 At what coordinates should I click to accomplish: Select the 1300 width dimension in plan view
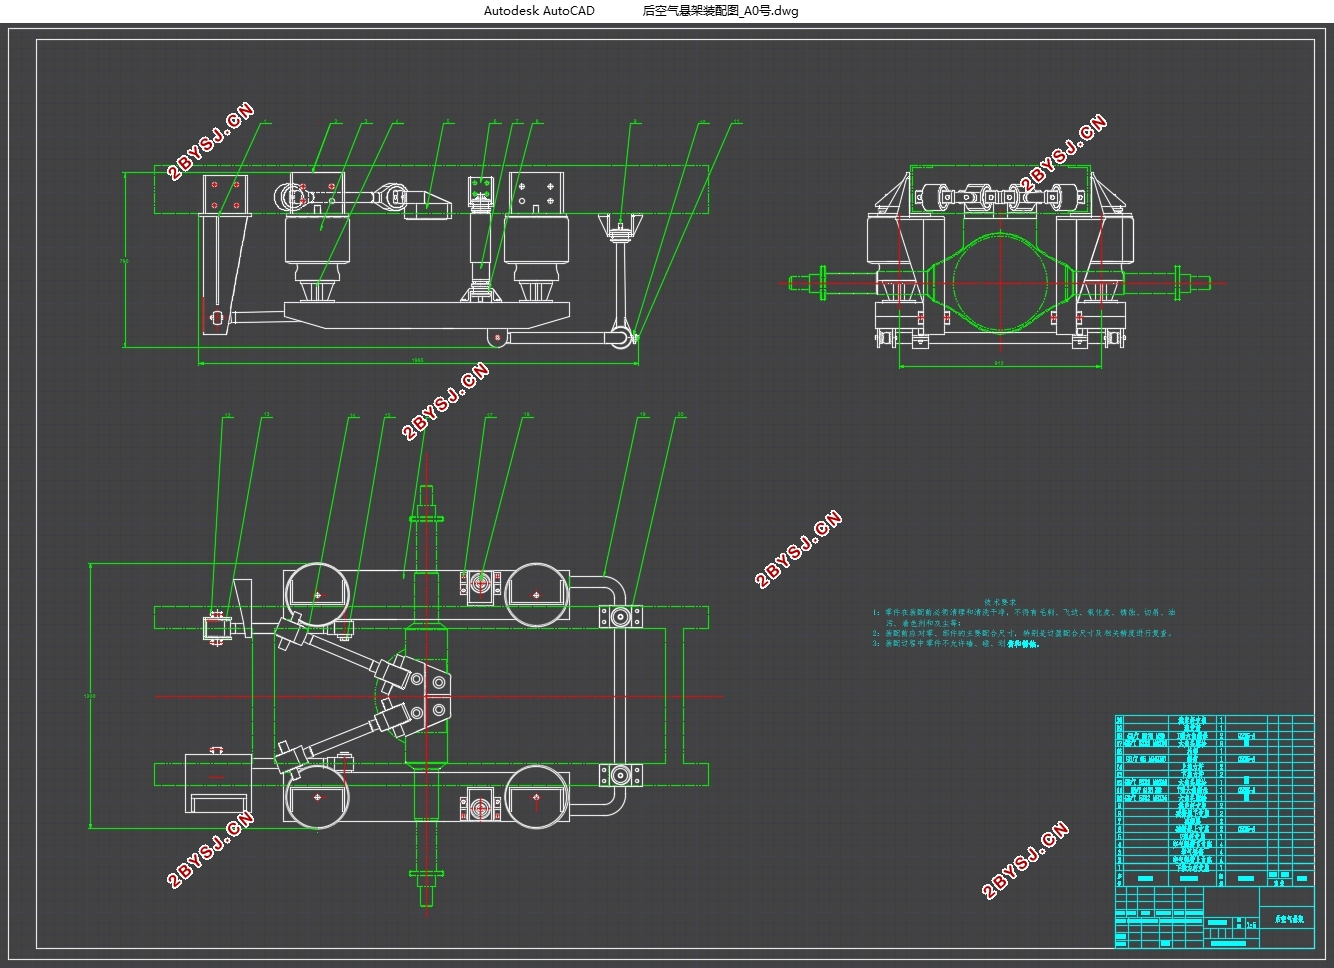click(91, 695)
